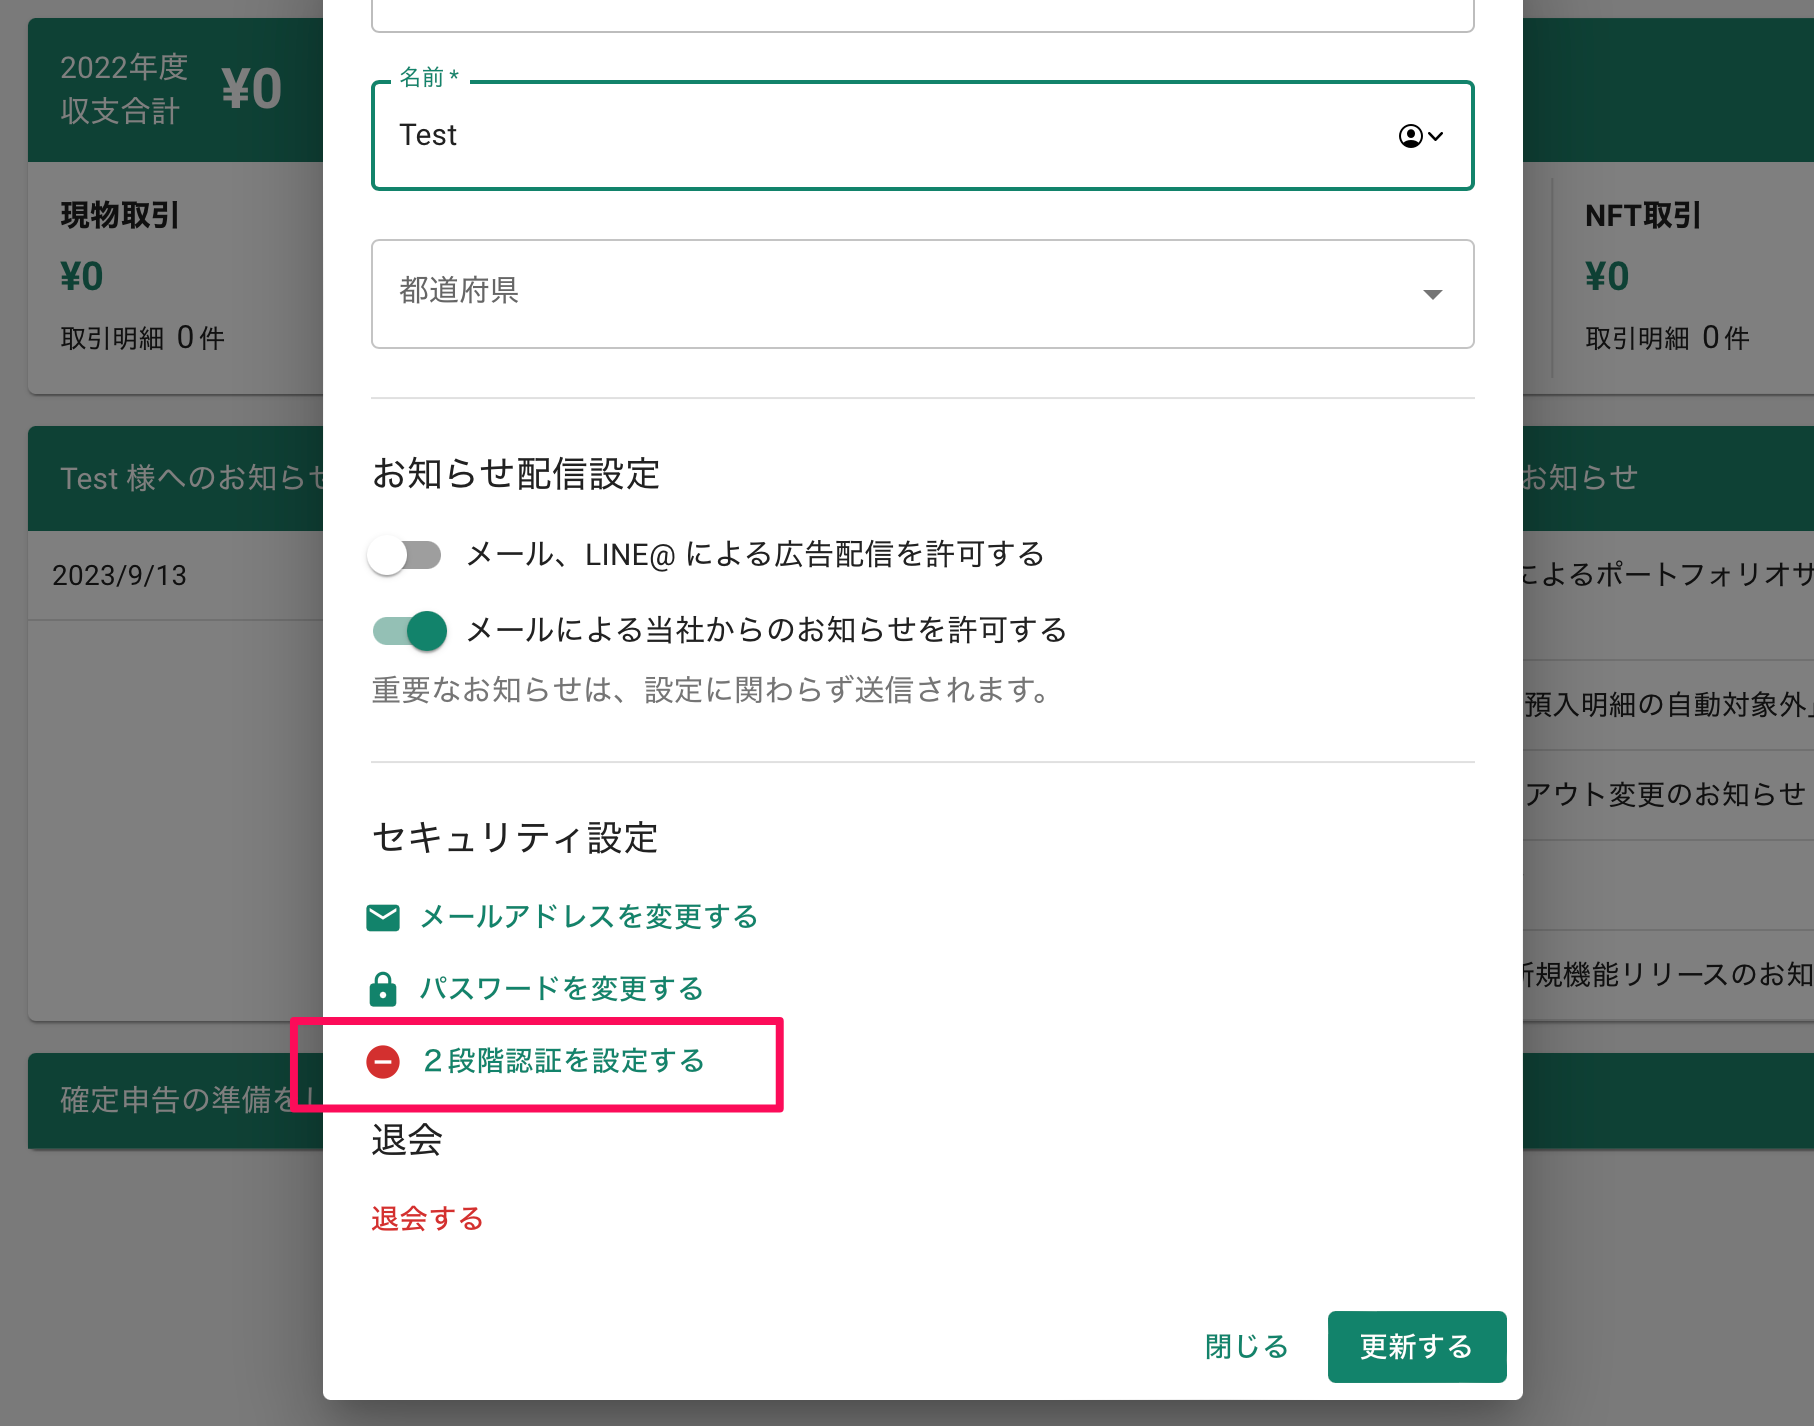Image resolution: width=1814 pixels, height=1426 pixels.
Task: Disable company email notifications toggle
Action: (410, 631)
